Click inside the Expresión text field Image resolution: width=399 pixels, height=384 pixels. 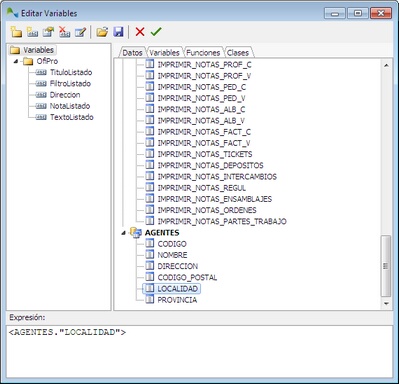tap(199, 352)
